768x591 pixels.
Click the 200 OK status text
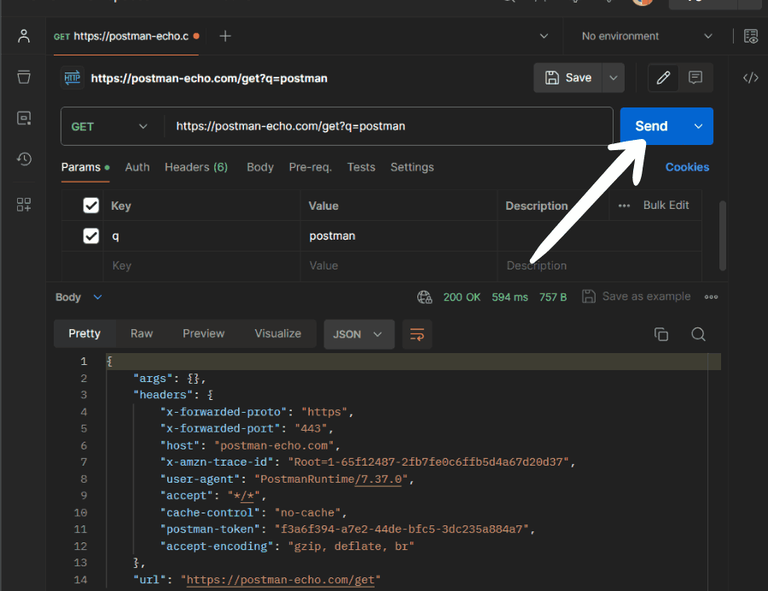[461, 297]
